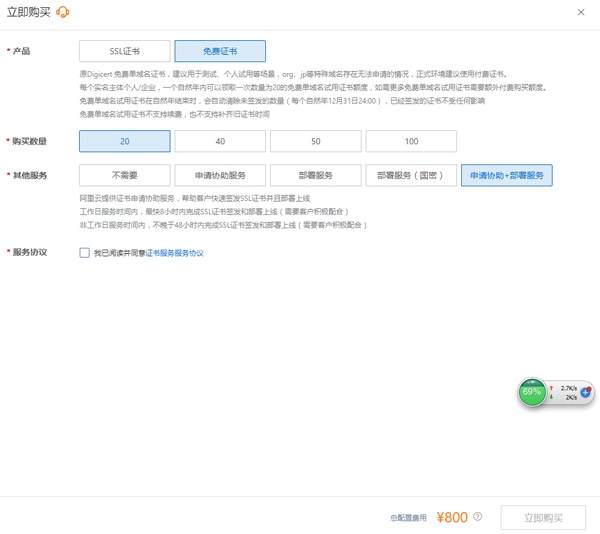Click the help icon beside ¥800 price
The image size is (600, 534).
tap(478, 517)
